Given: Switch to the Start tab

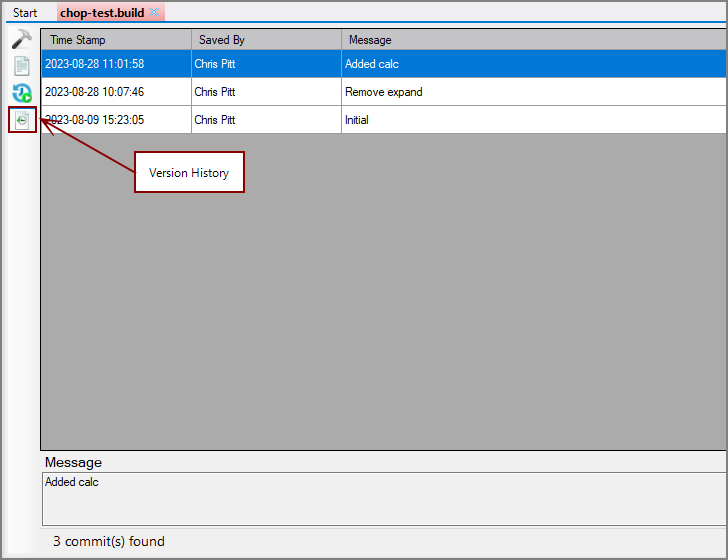Looking at the screenshot, I should [25, 13].
